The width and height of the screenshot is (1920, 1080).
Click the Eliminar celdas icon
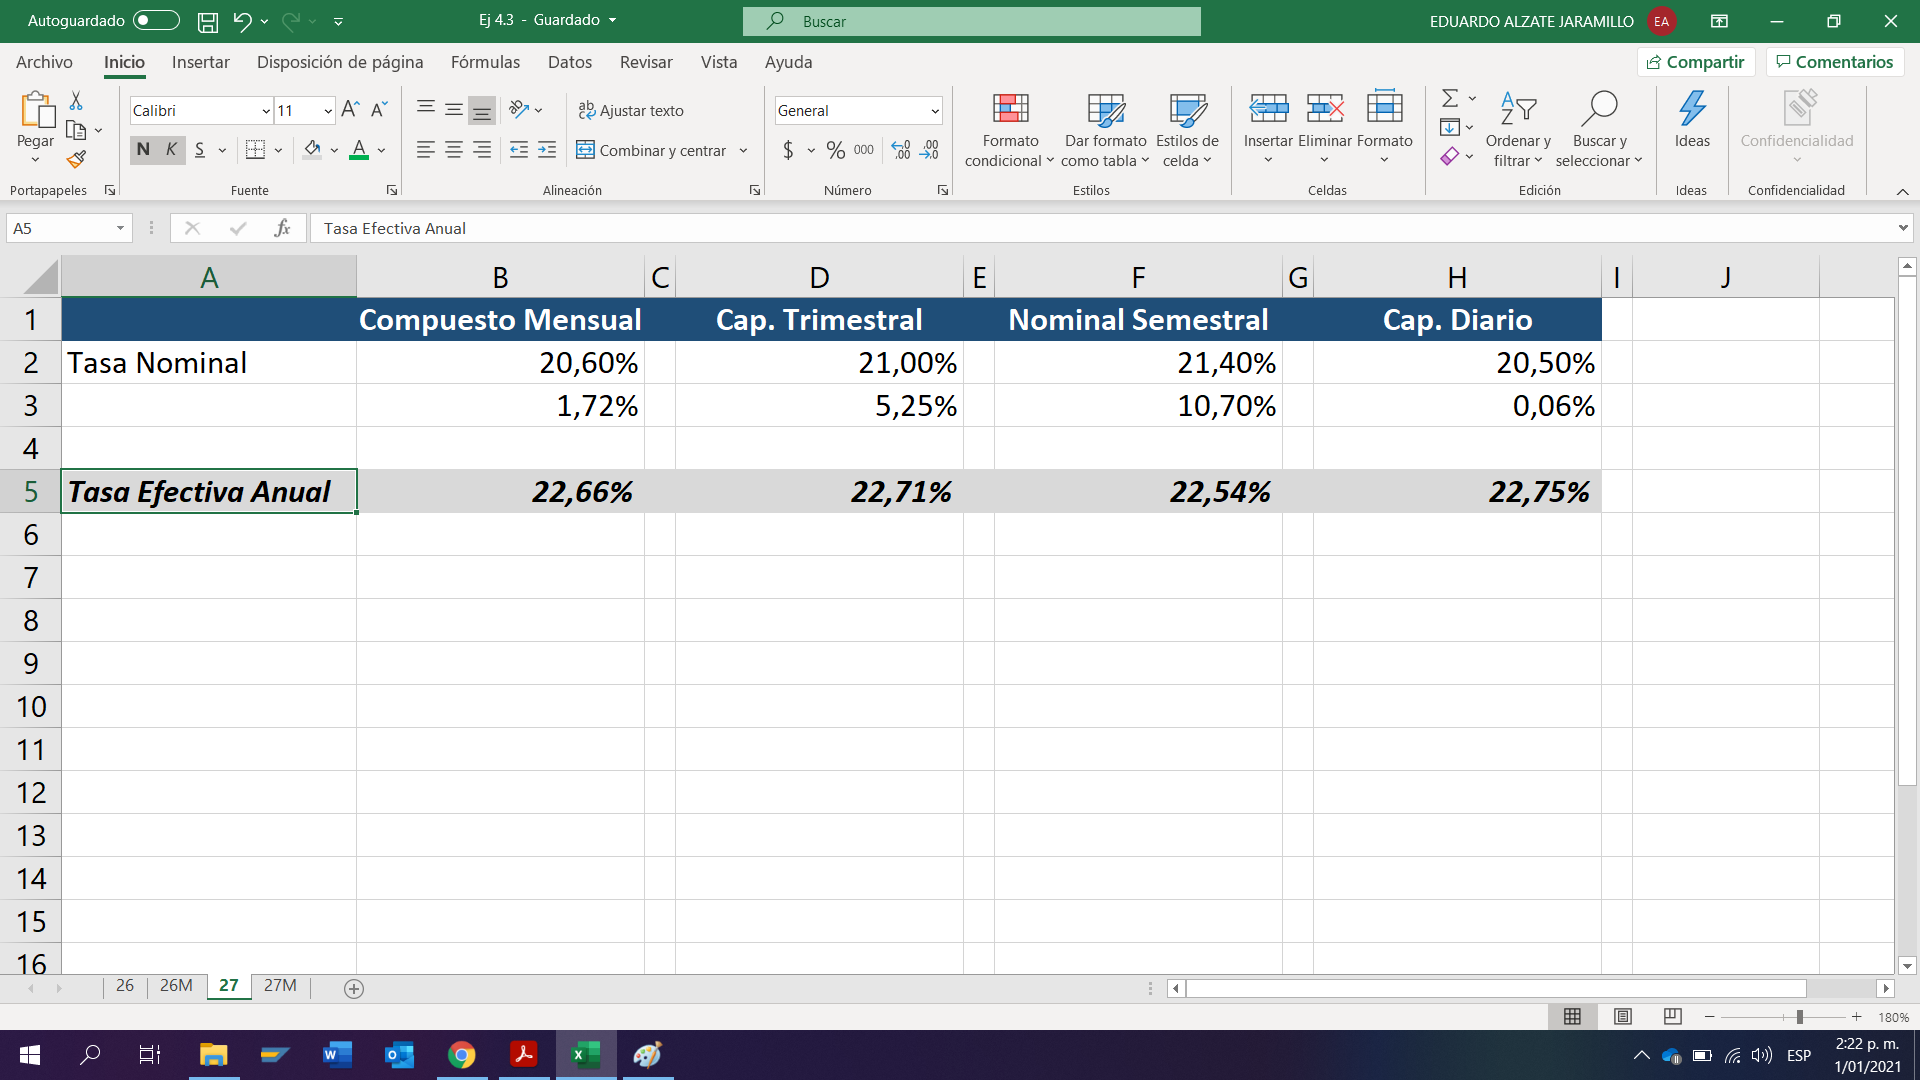pyautogui.click(x=1325, y=128)
